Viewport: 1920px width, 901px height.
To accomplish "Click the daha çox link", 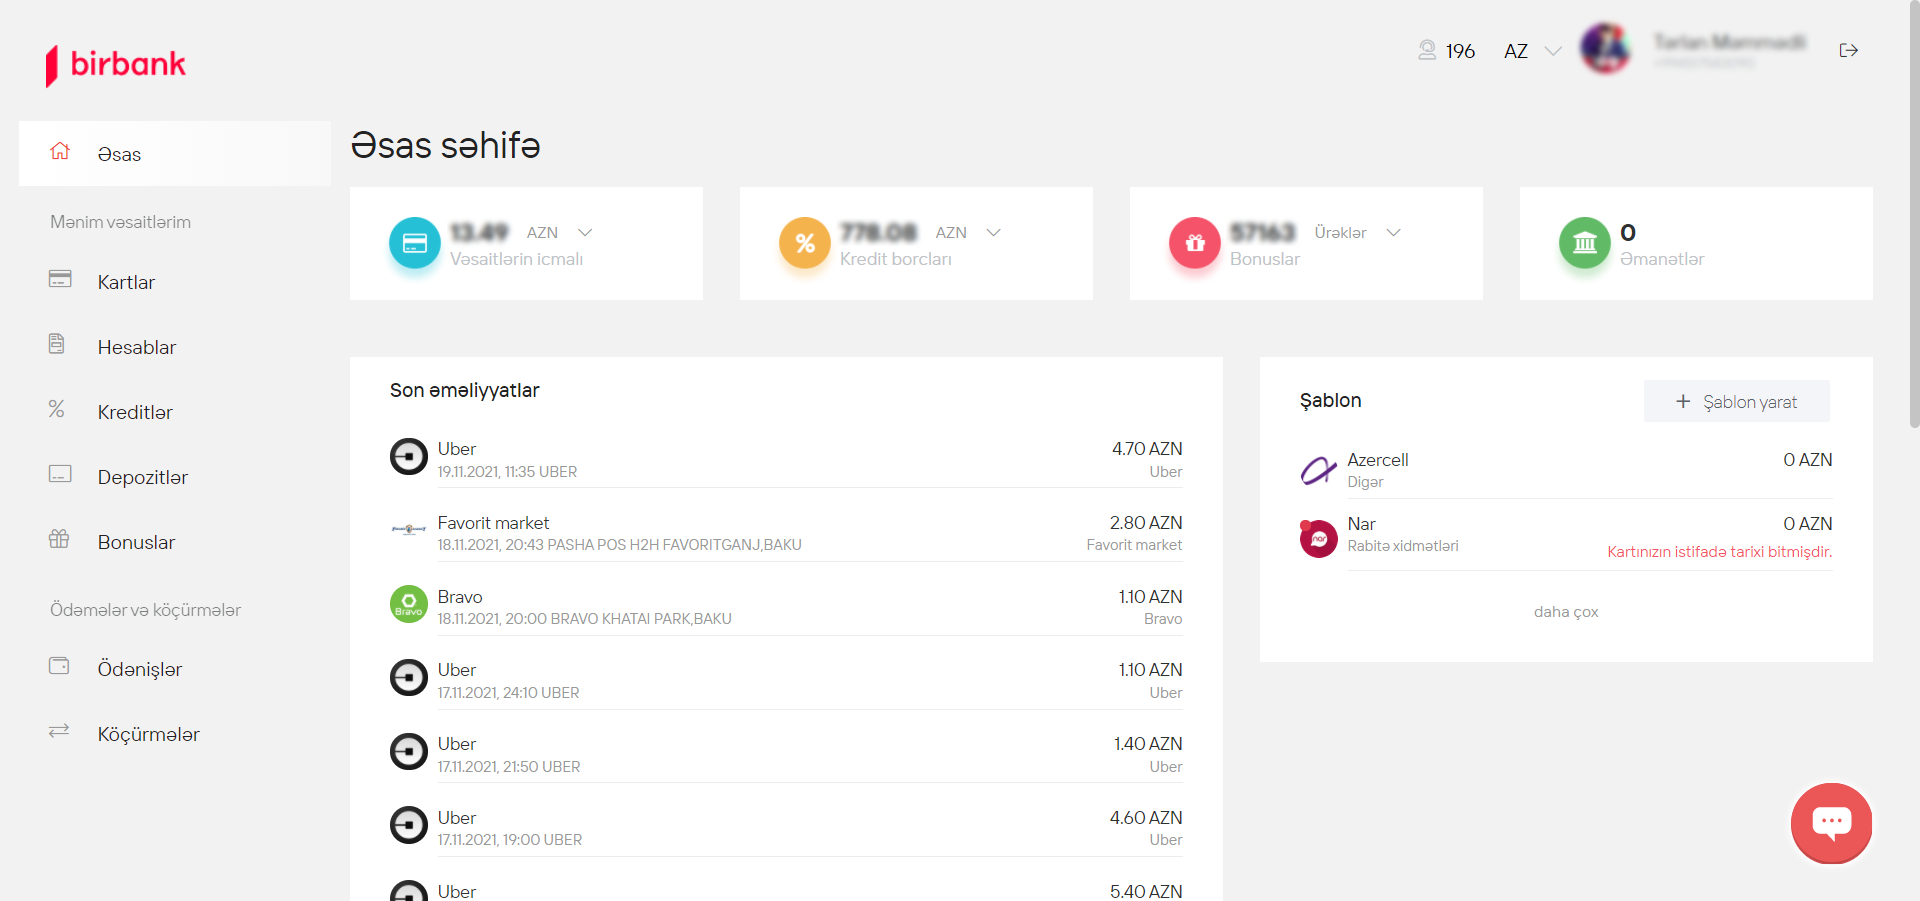I will (x=1566, y=612).
